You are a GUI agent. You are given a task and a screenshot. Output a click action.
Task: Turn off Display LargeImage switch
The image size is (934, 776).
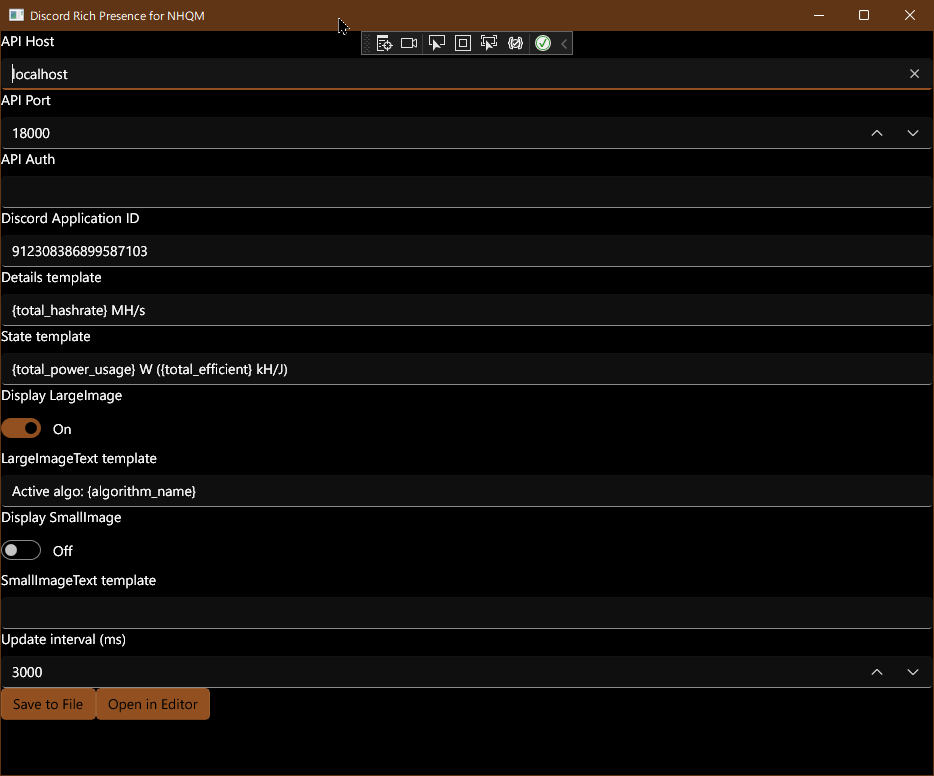21,428
